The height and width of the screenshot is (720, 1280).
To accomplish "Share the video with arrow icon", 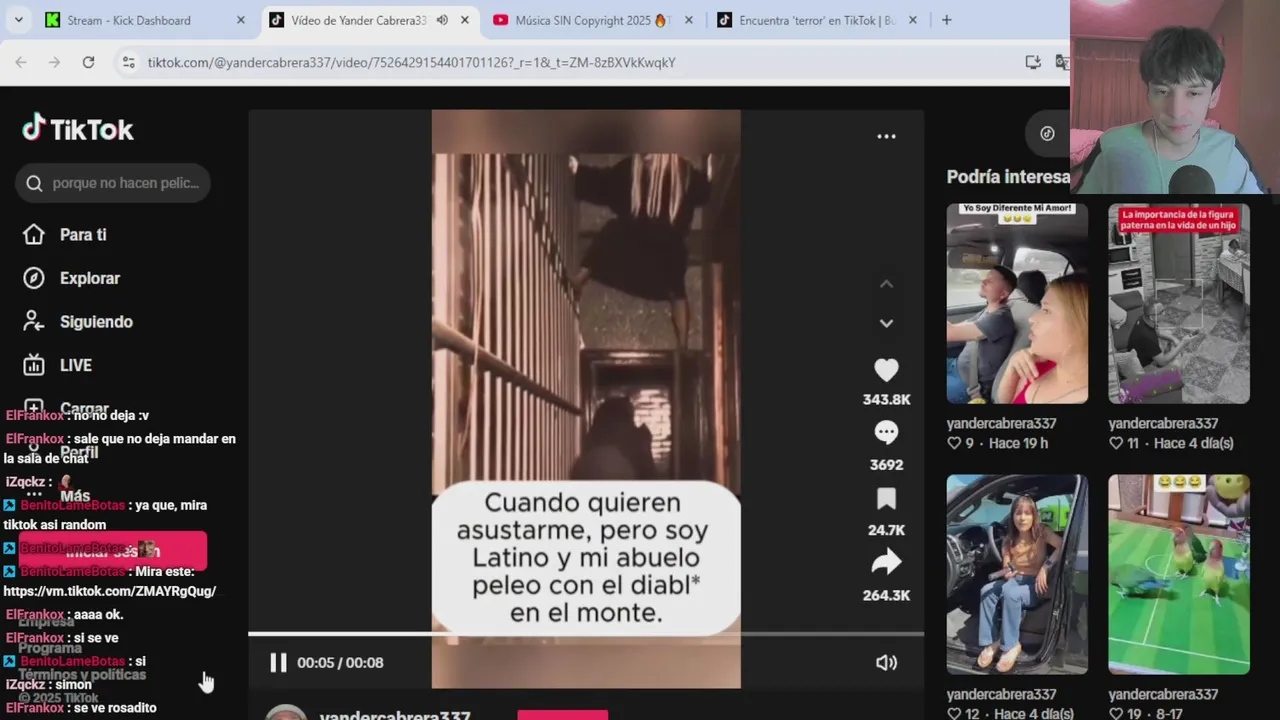I will 886,563.
